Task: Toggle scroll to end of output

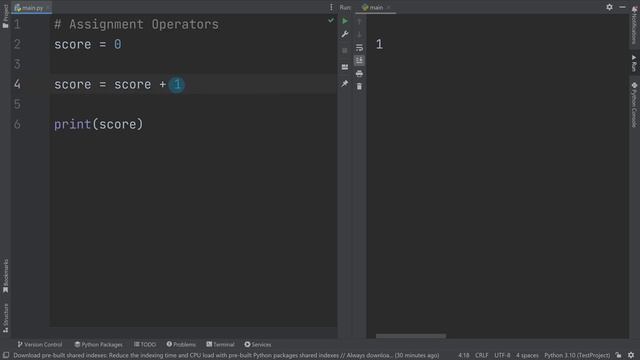Action: click(x=359, y=60)
